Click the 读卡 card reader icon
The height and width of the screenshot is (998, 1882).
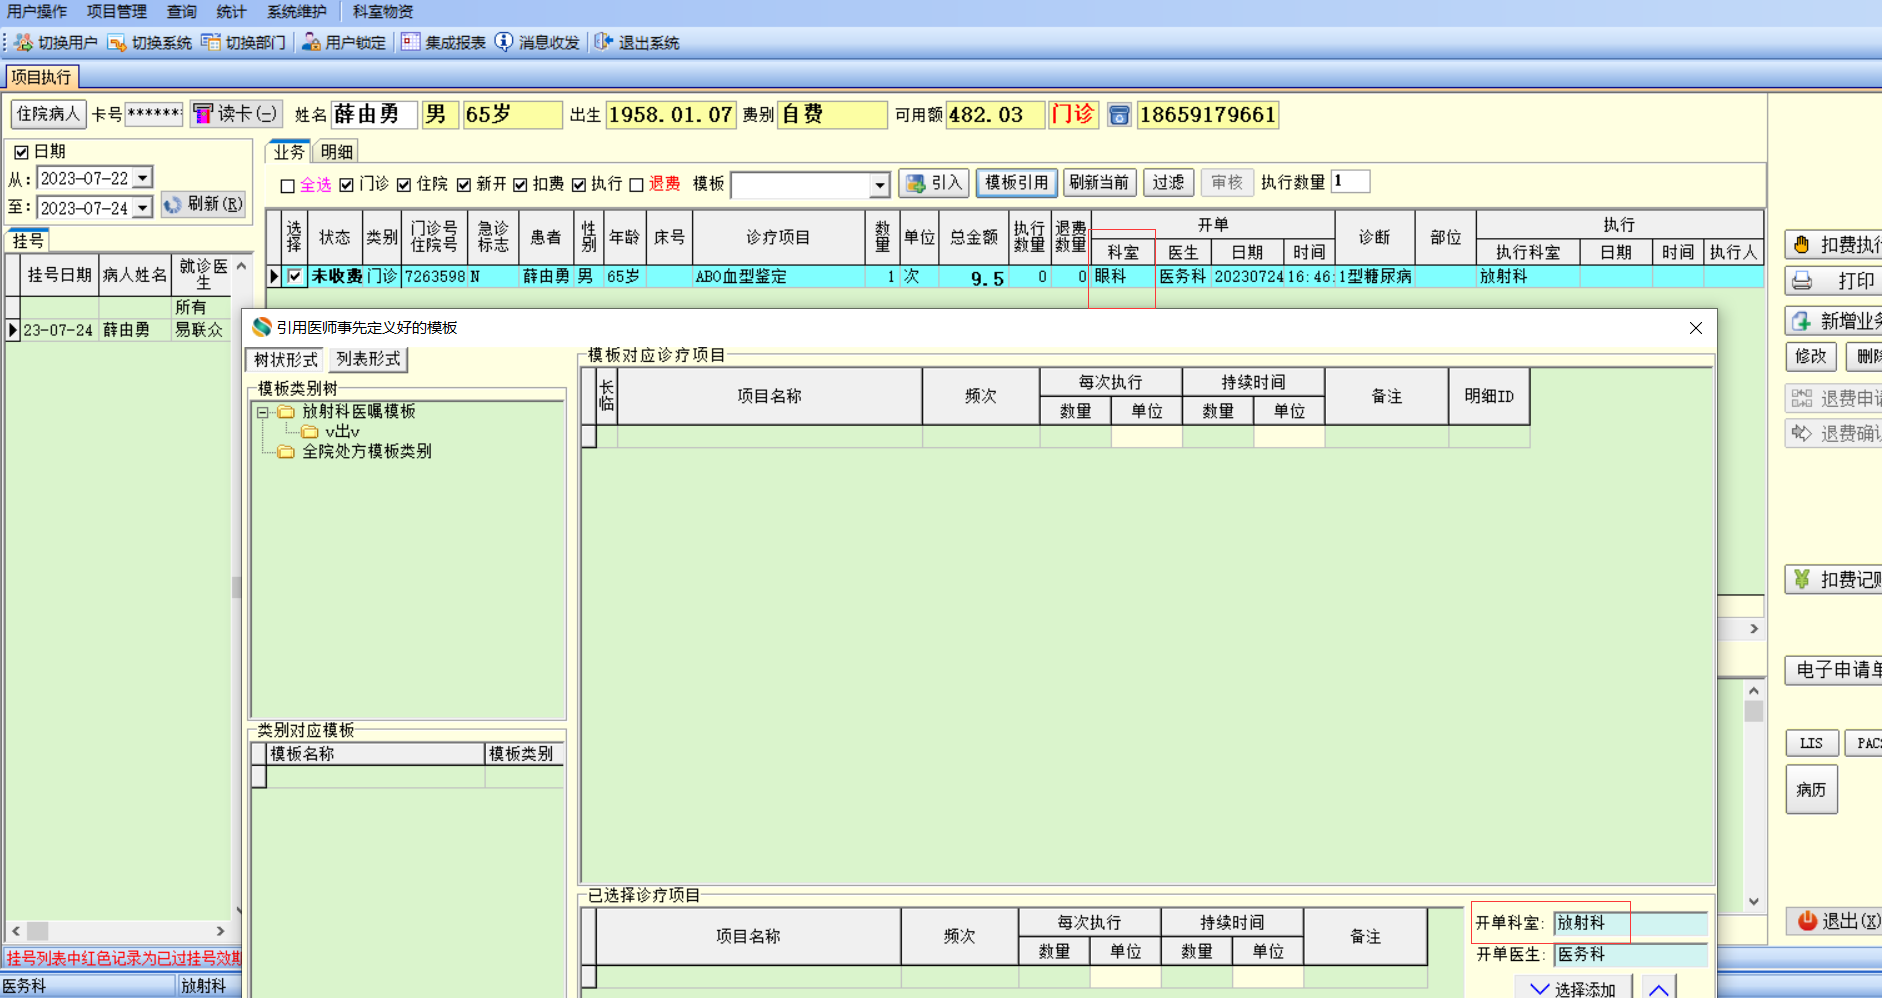[203, 114]
